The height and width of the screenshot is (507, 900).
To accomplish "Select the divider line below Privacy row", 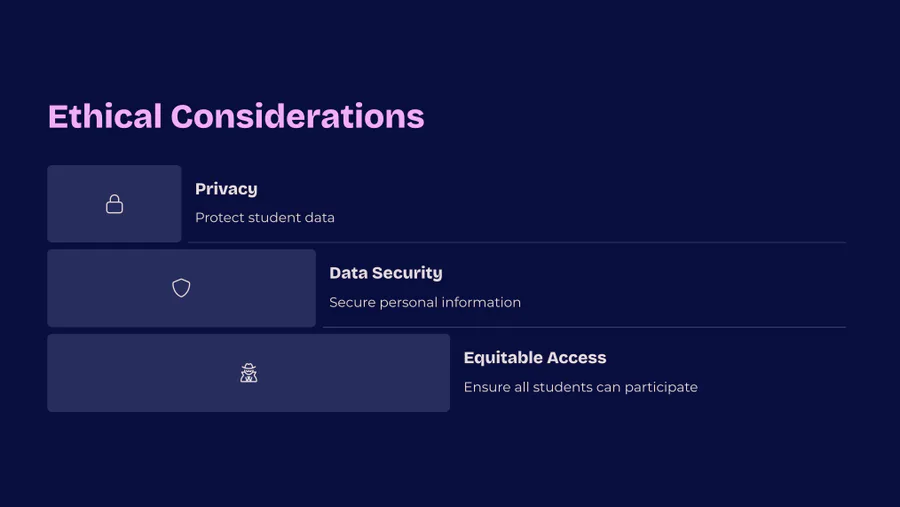I will click(516, 242).
